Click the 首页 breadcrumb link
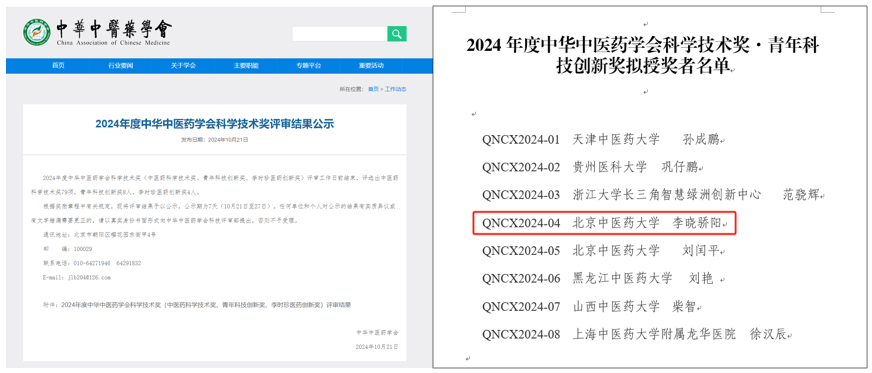The height and width of the screenshot is (373, 872). (x=373, y=89)
